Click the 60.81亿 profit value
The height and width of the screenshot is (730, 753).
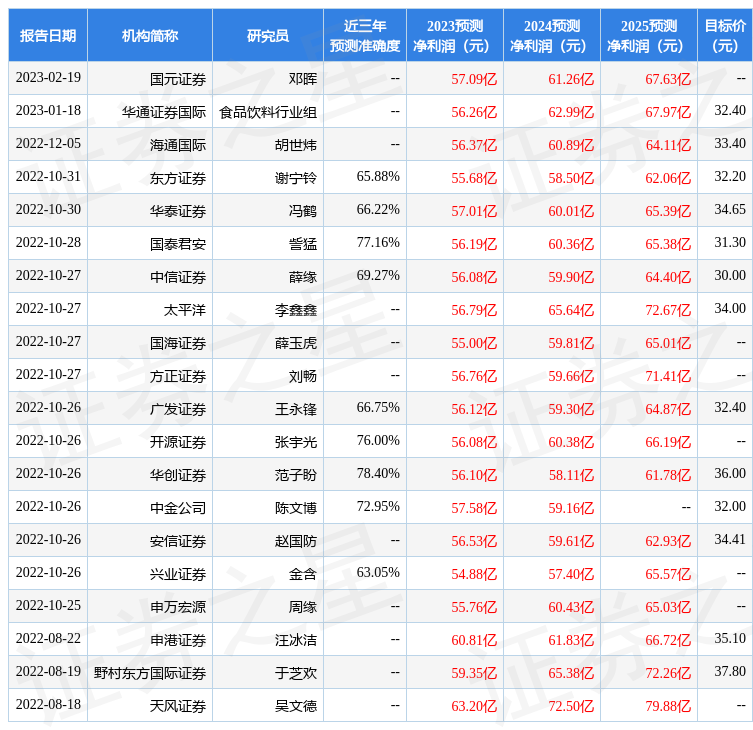pos(474,640)
